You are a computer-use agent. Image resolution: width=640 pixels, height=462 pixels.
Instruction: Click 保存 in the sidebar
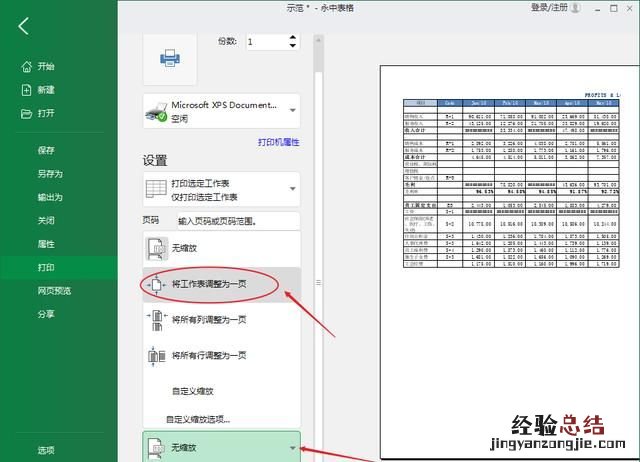click(46, 150)
